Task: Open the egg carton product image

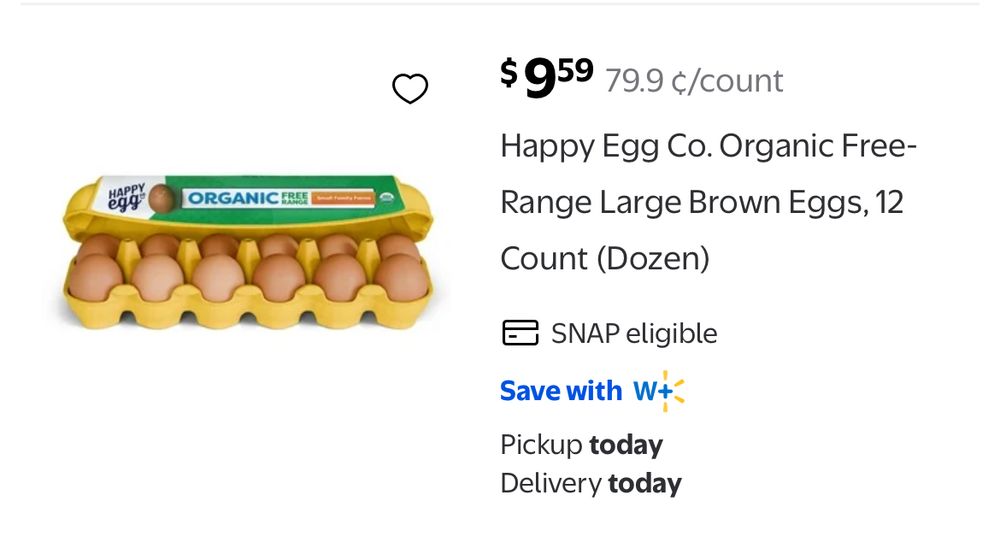Action: pos(248,252)
